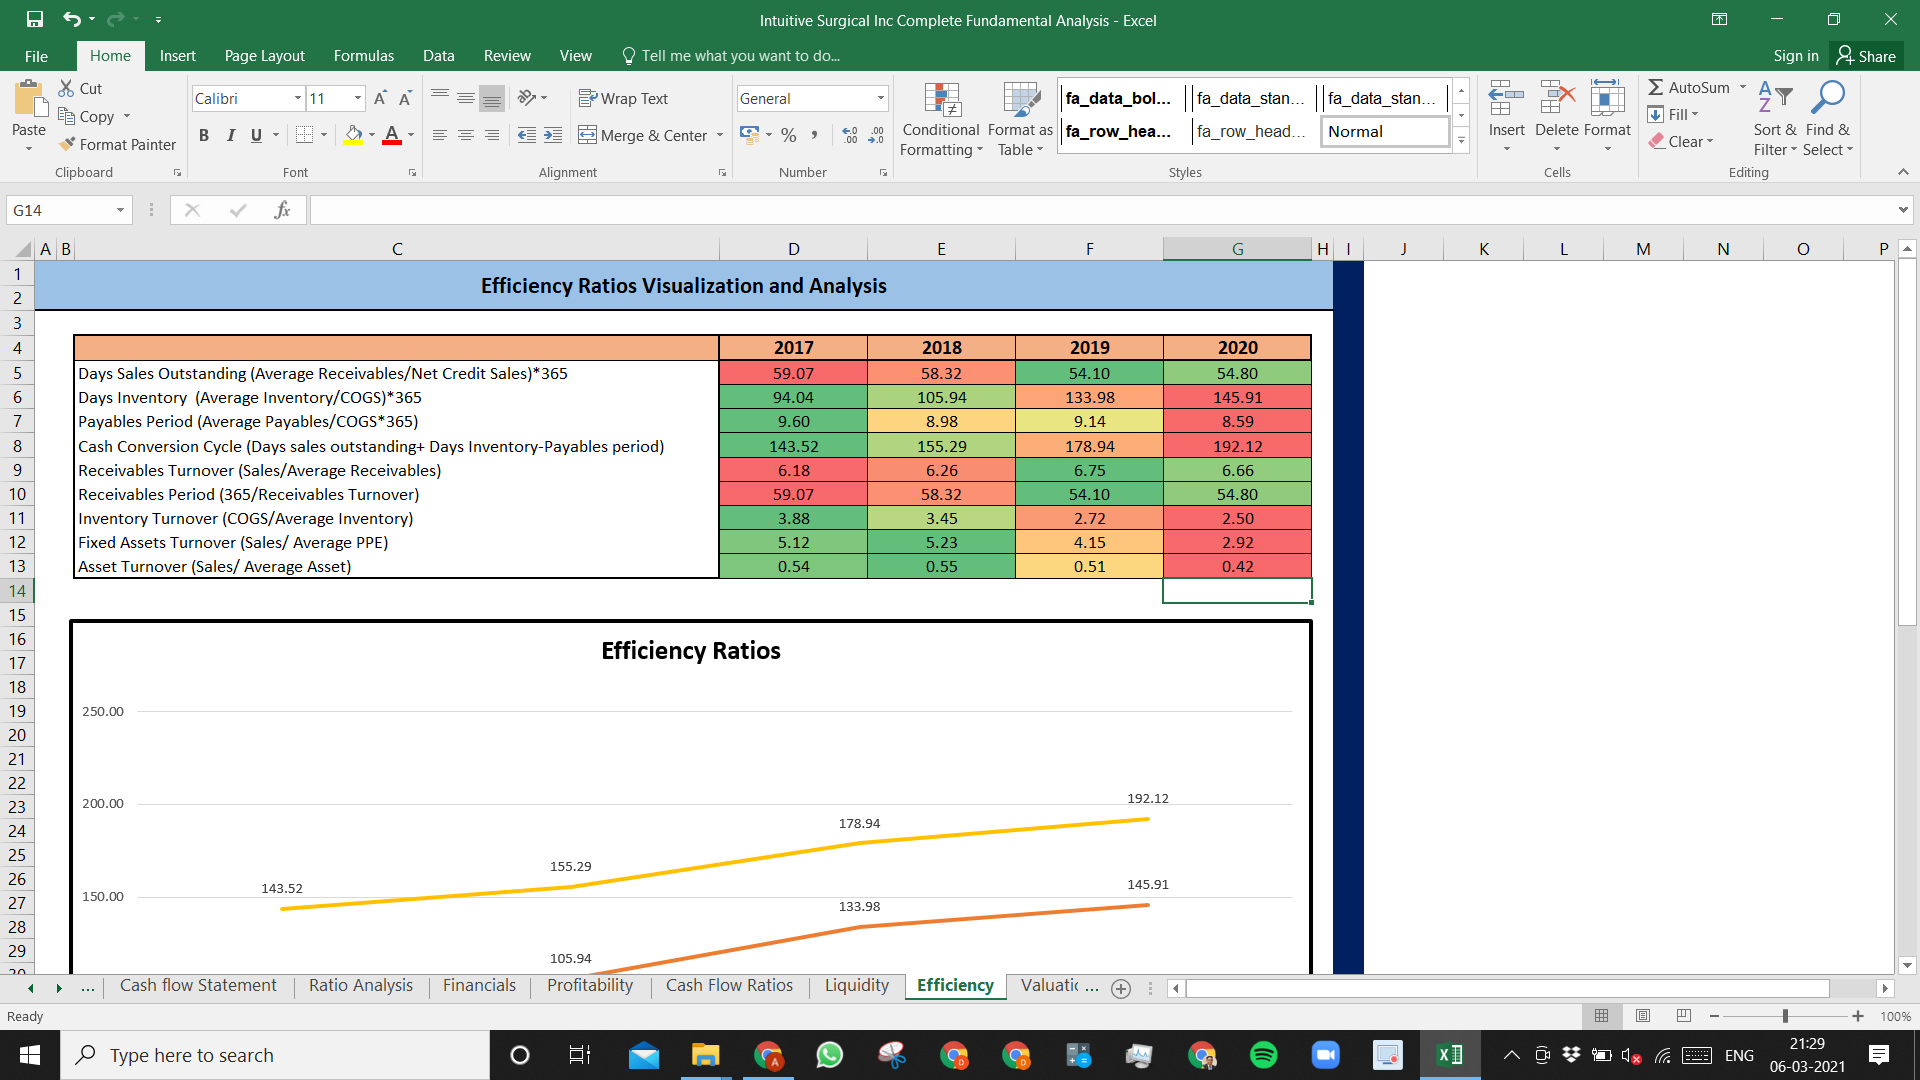
Task: Click Sign in link
Action: pyautogui.click(x=1795, y=56)
